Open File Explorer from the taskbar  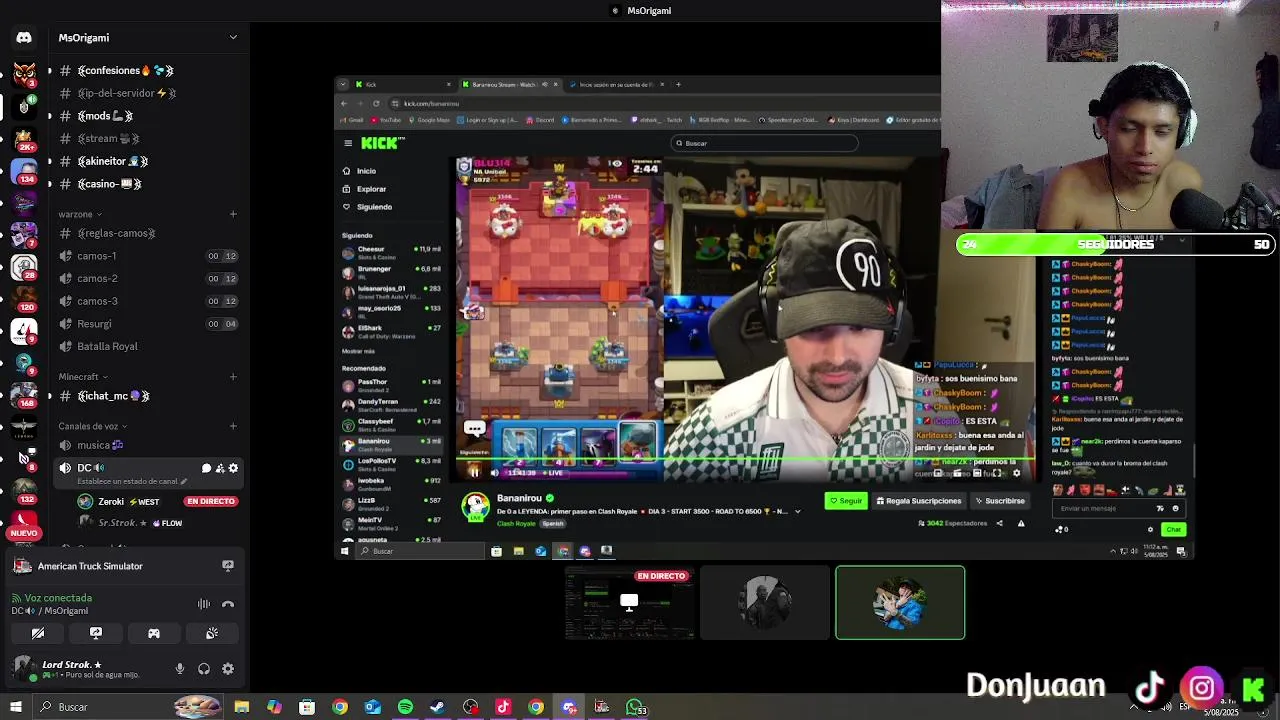click(x=241, y=707)
